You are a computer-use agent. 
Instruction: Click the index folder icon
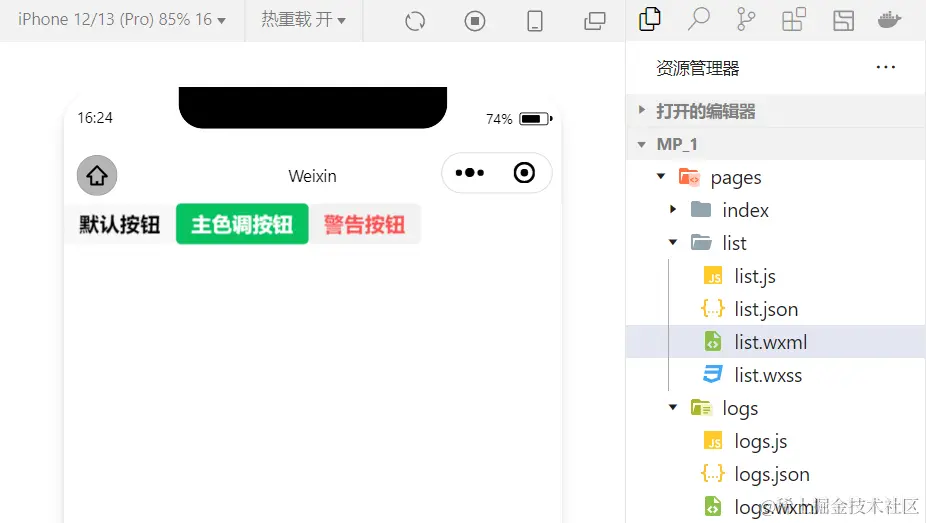[x=701, y=209]
